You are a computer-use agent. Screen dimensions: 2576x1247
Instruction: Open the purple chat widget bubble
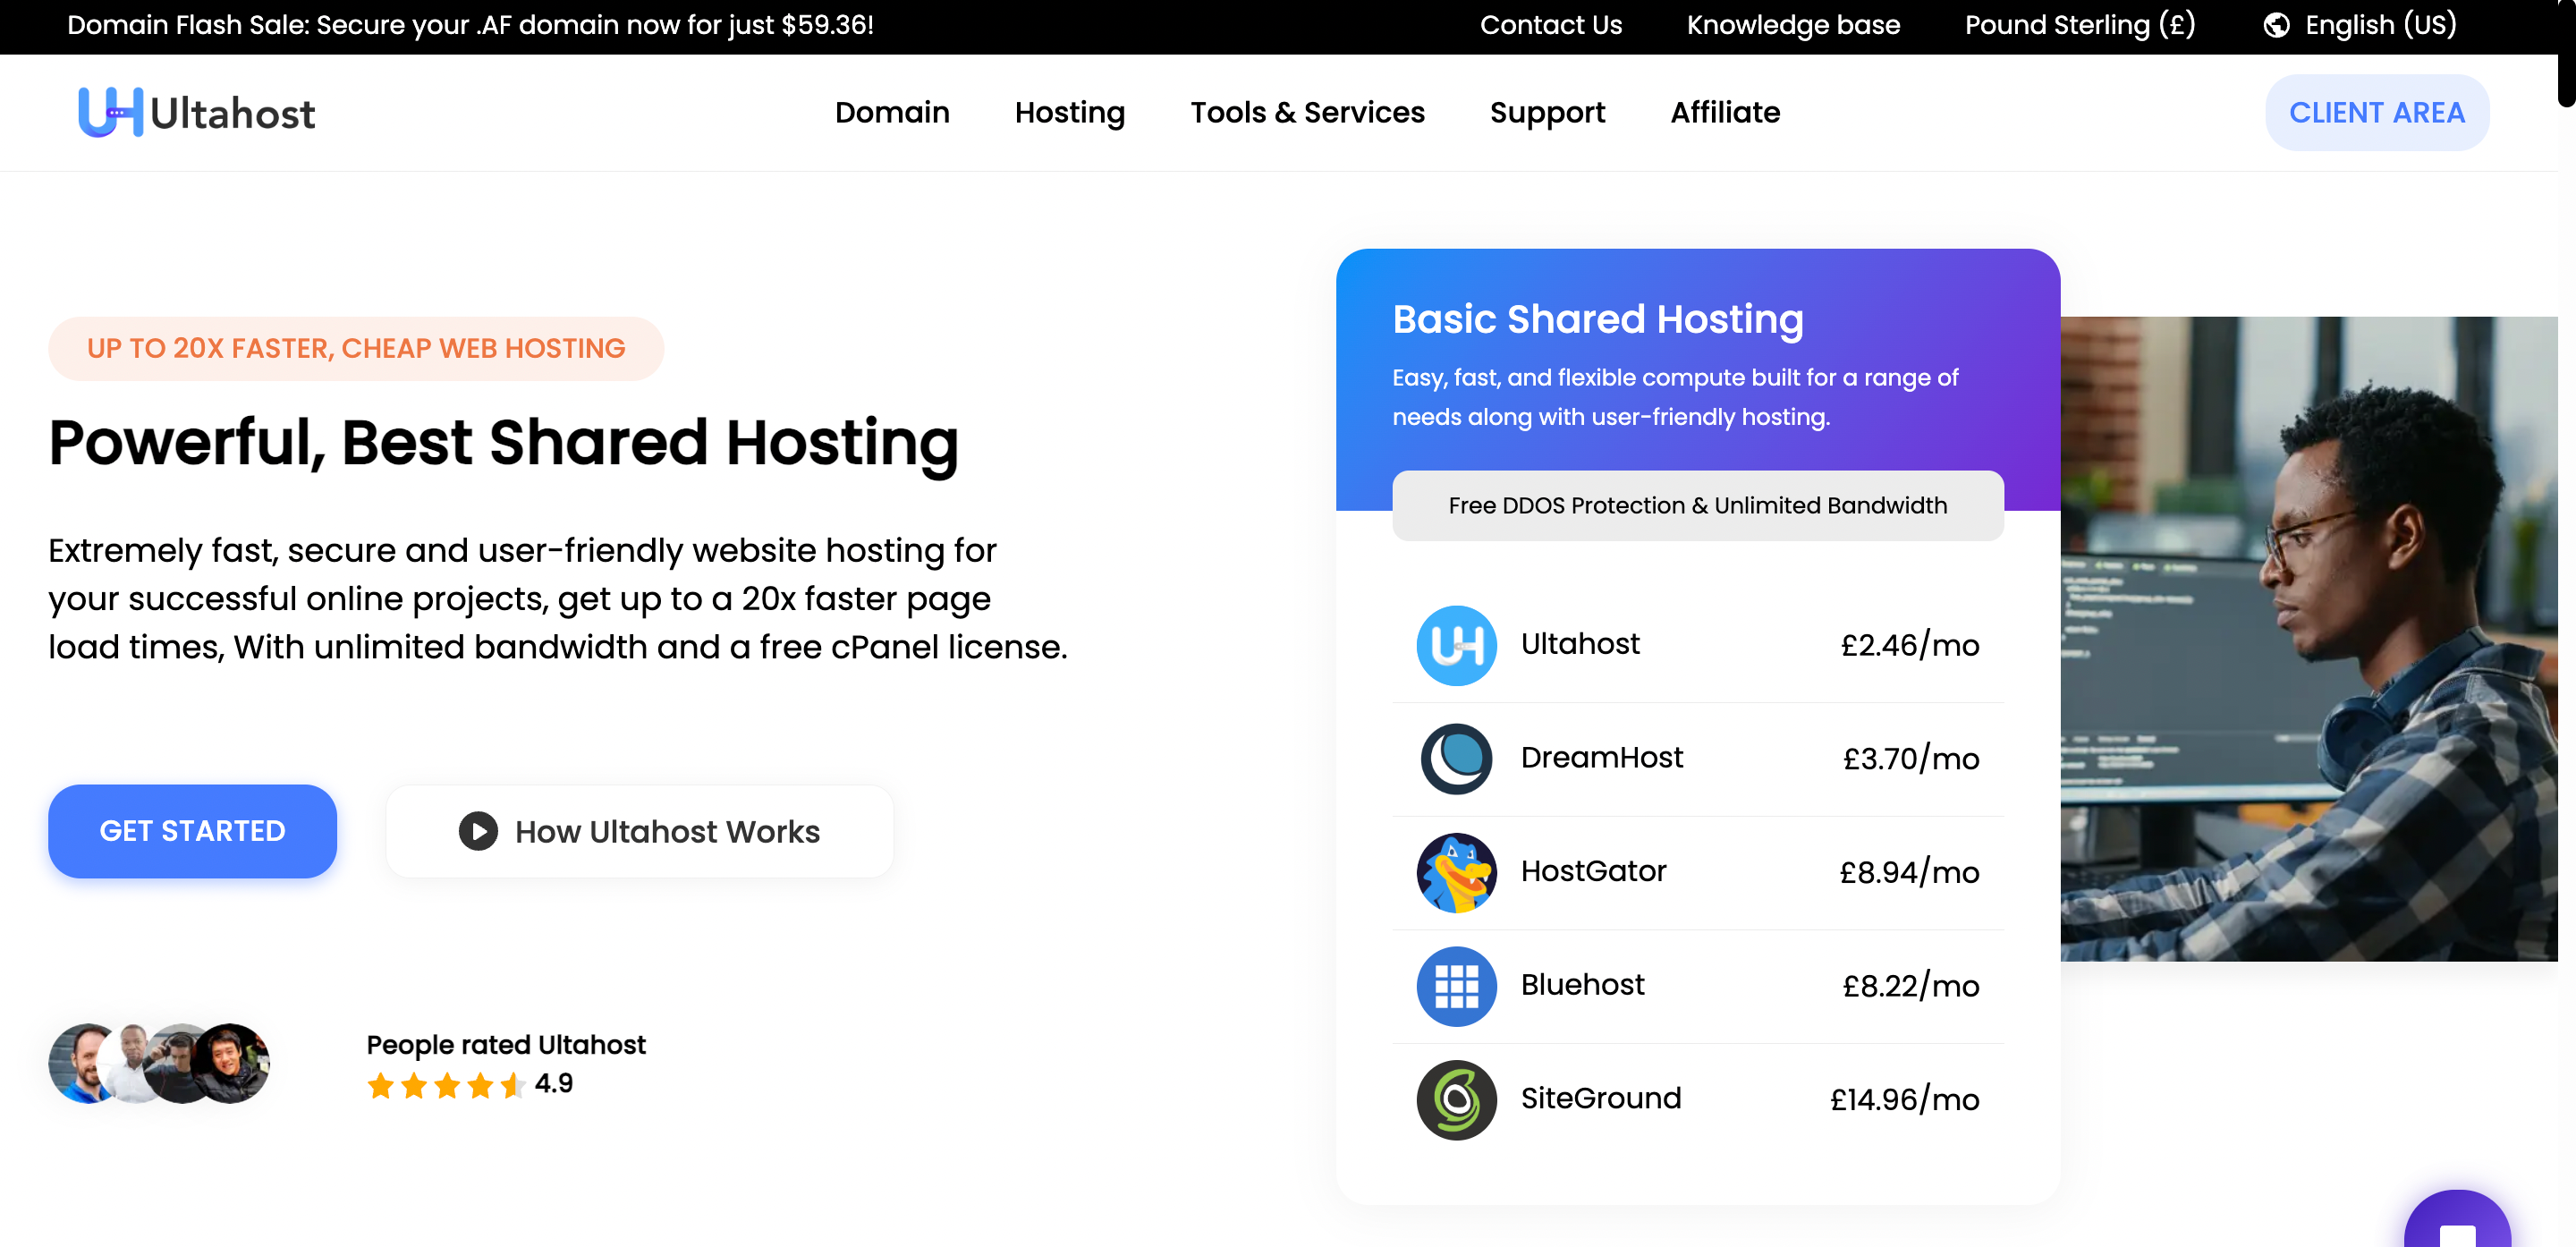click(x=2456, y=1226)
